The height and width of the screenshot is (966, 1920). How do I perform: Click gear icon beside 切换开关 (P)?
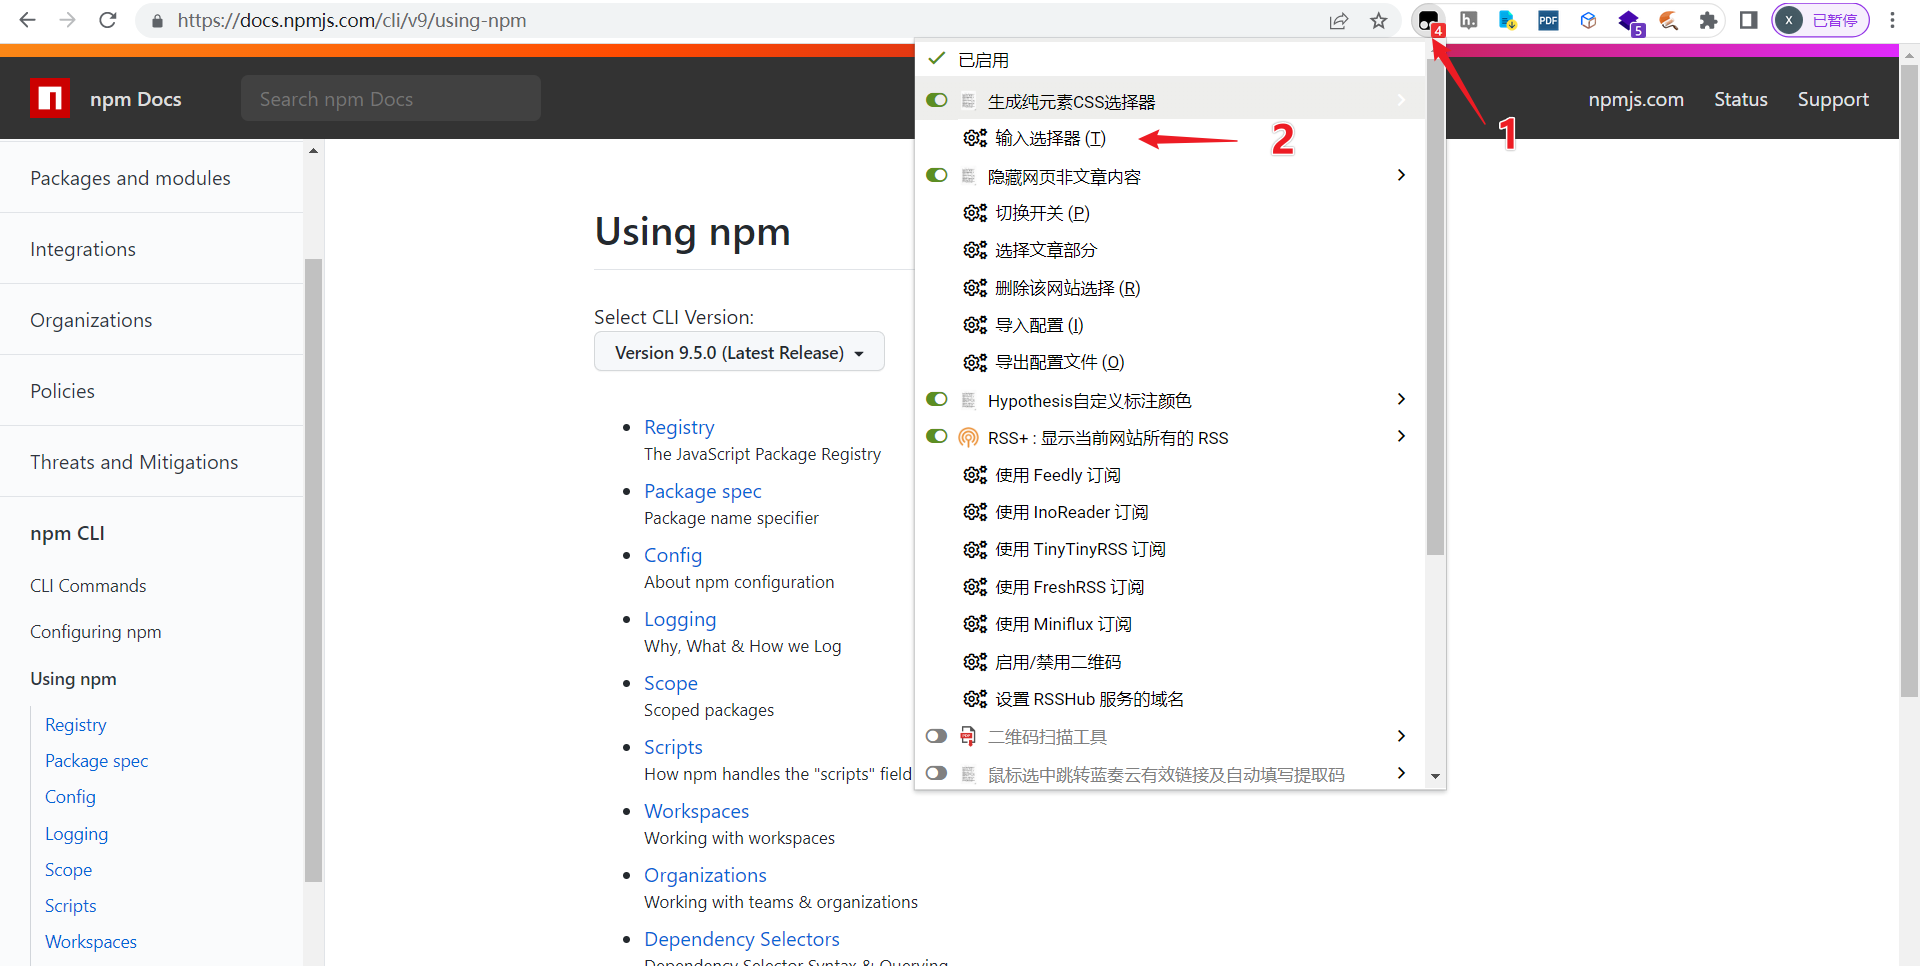(x=975, y=213)
